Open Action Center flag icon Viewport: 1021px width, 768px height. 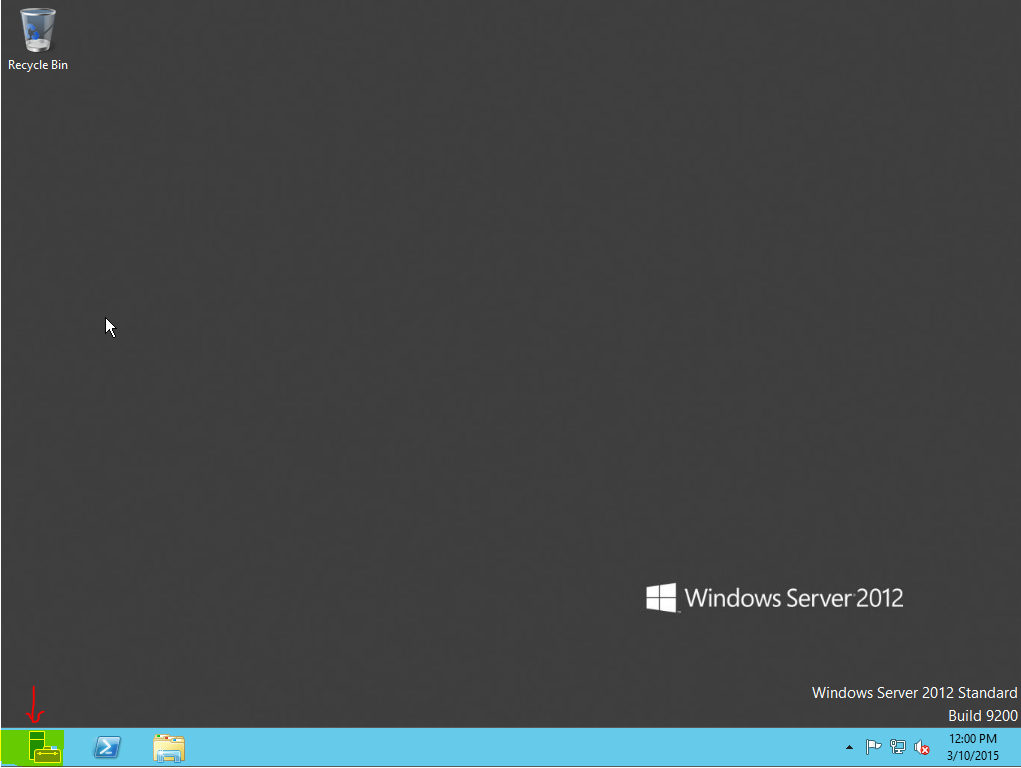pyautogui.click(x=873, y=747)
